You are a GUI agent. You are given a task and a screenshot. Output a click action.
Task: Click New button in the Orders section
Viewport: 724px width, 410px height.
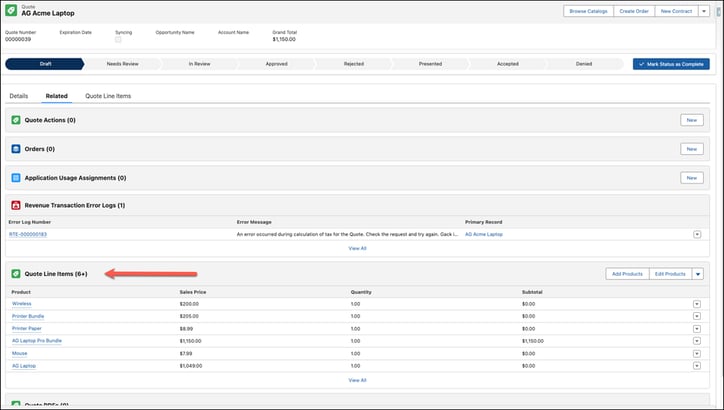(692, 149)
